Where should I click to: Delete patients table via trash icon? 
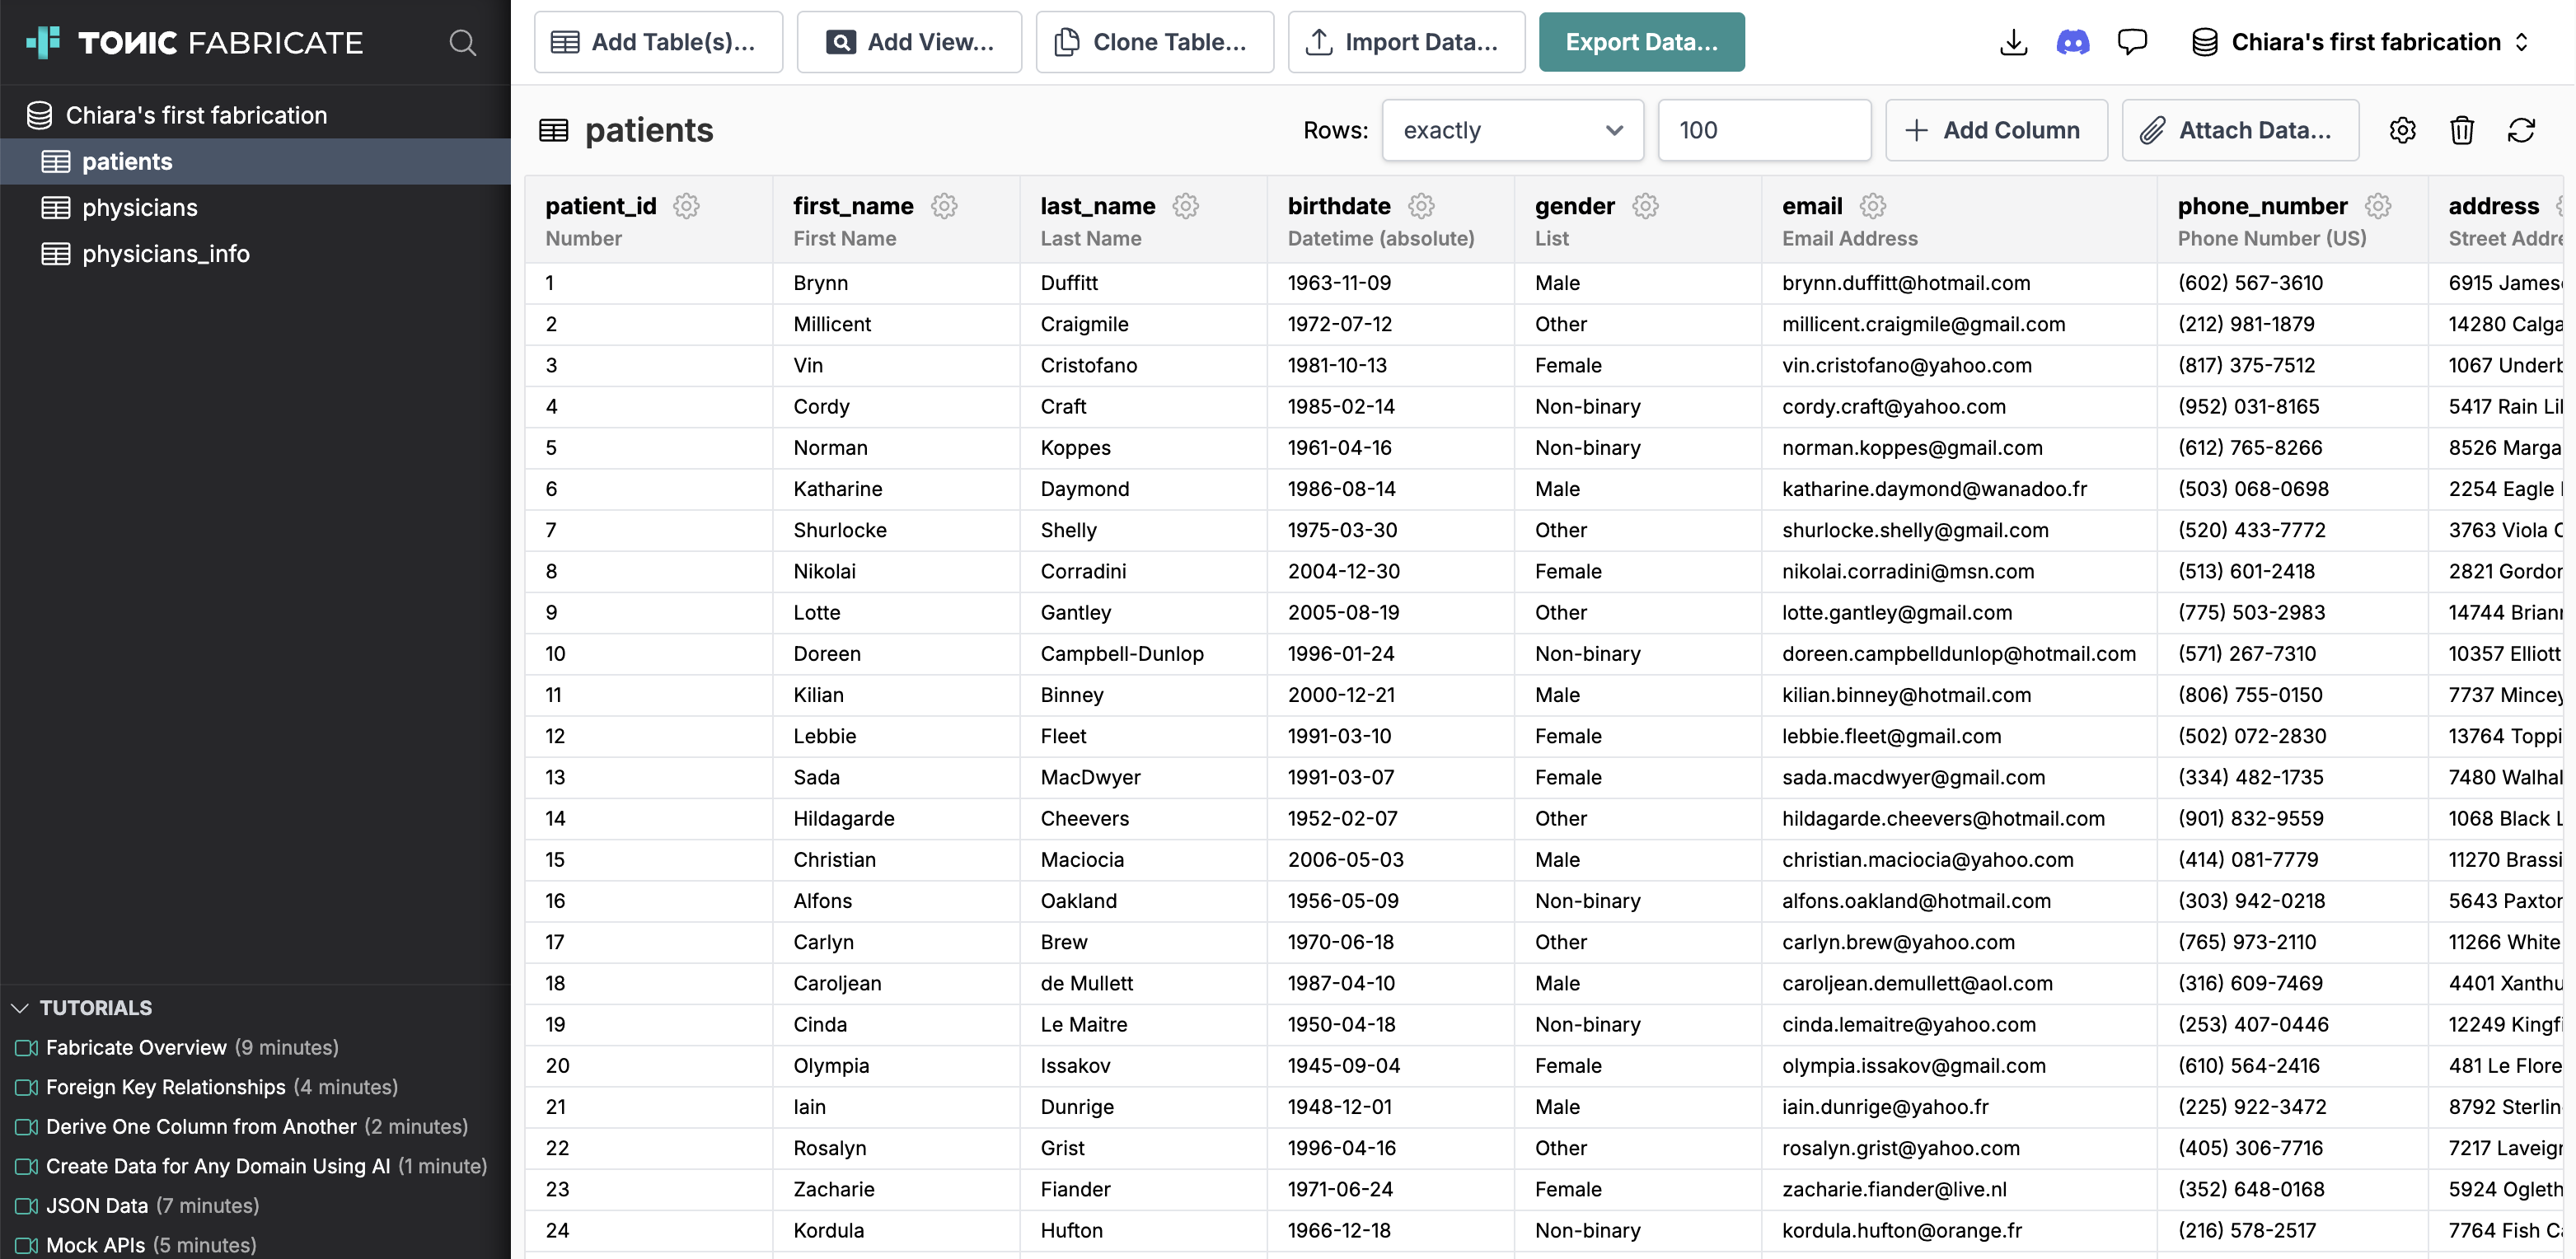pyautogui.click(x=2461, y=130)
